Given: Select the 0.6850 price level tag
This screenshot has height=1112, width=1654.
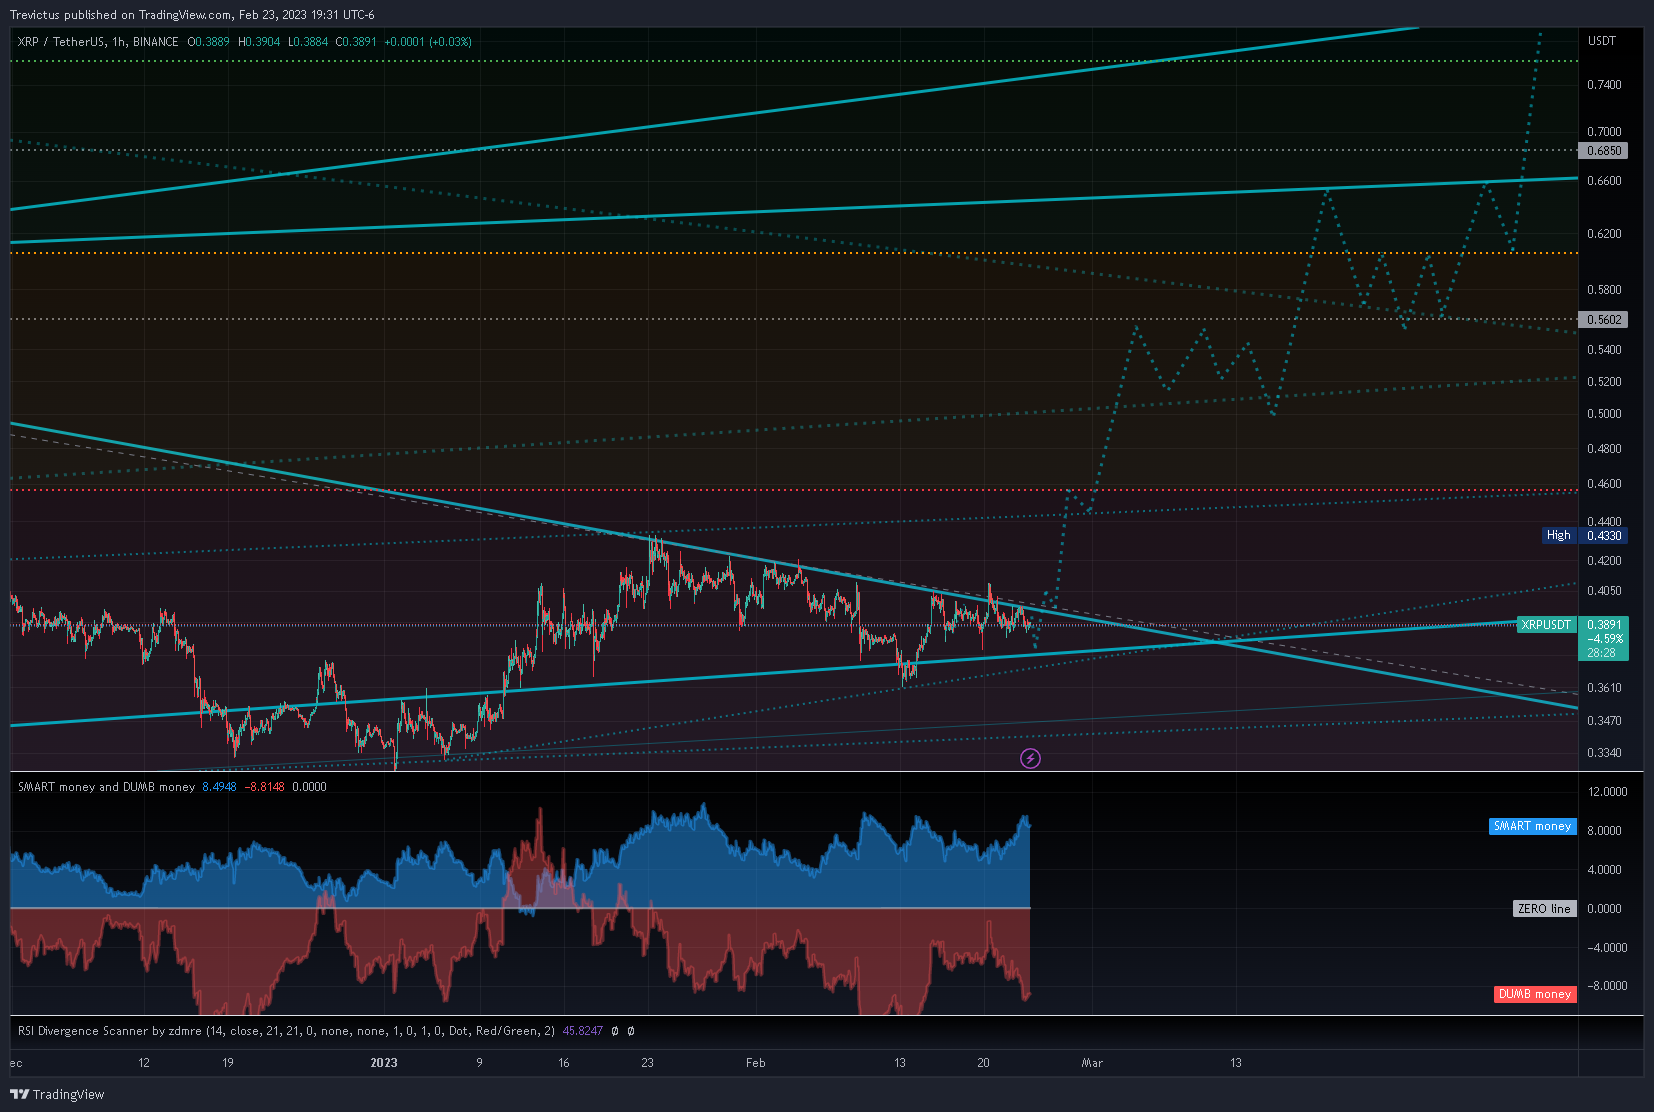Looking at the screenshot, I should [1603, 151].
